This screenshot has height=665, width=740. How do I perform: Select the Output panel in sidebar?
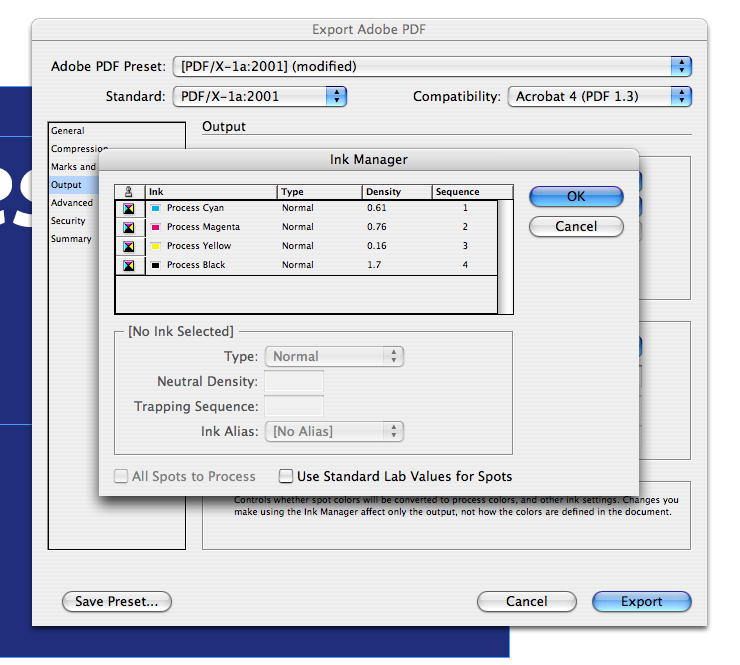click(66, 185)
